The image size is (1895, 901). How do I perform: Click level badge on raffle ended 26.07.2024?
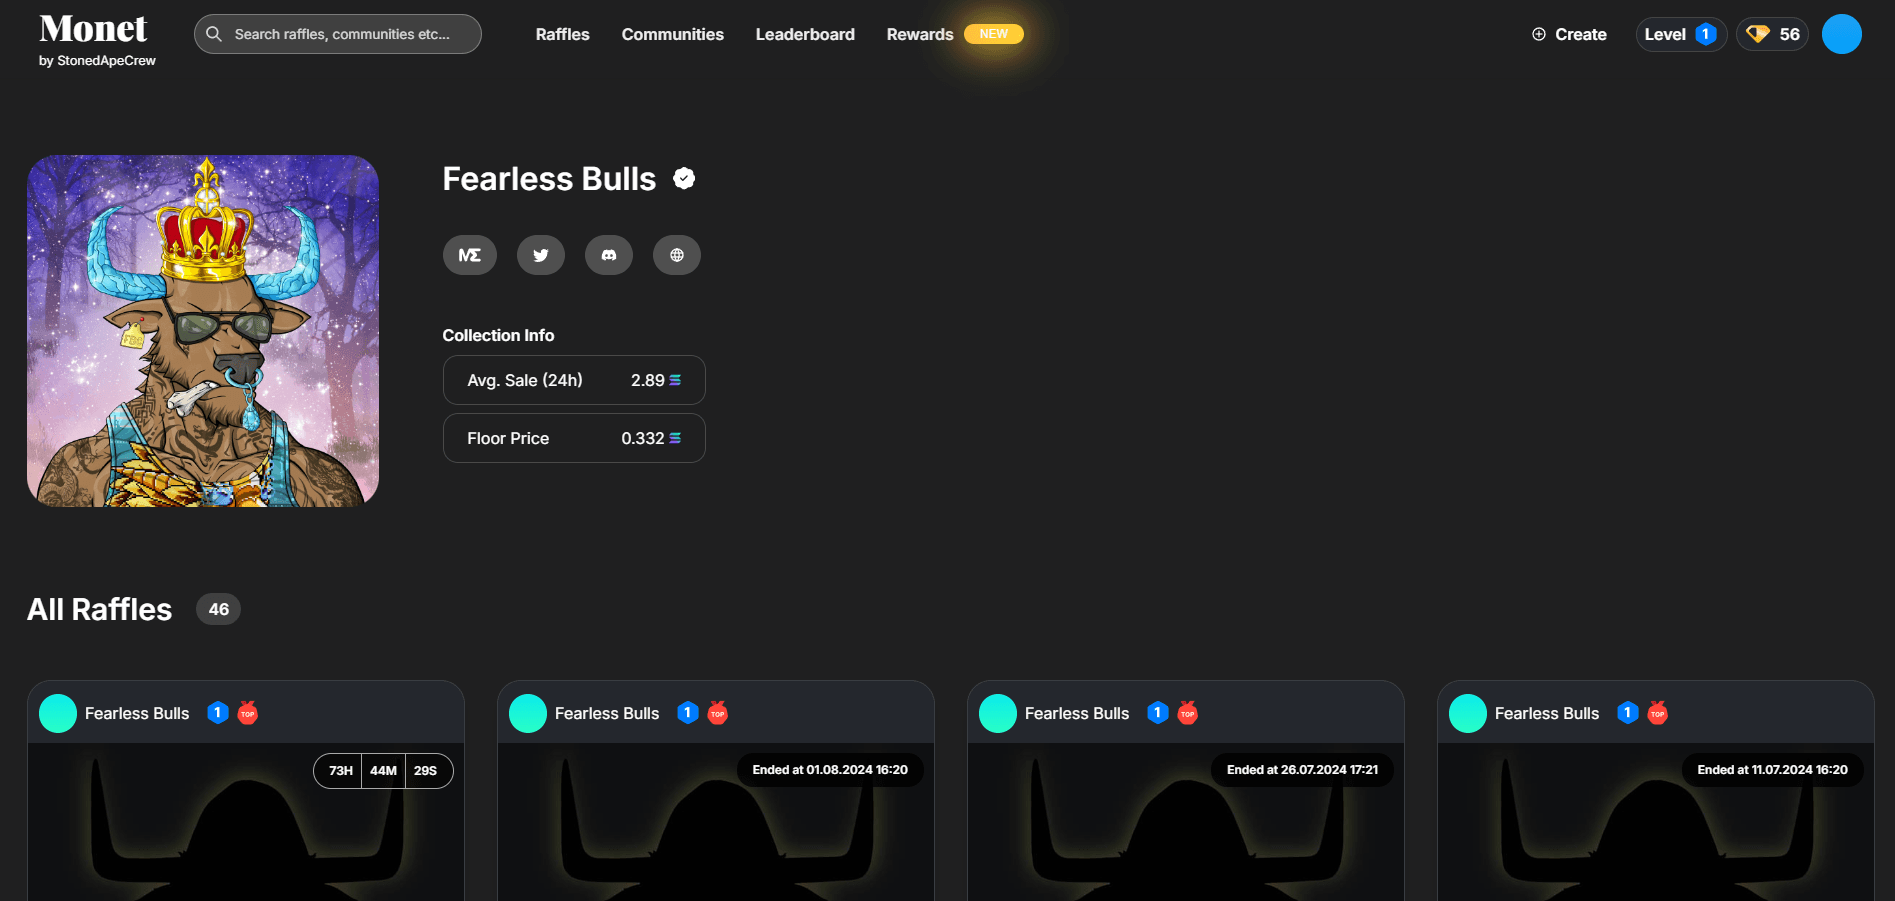pos(1158,713)
